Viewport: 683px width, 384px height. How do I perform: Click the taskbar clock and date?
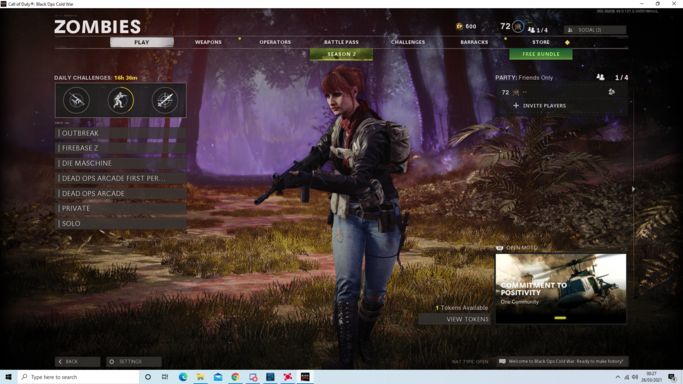click(651, 377)
